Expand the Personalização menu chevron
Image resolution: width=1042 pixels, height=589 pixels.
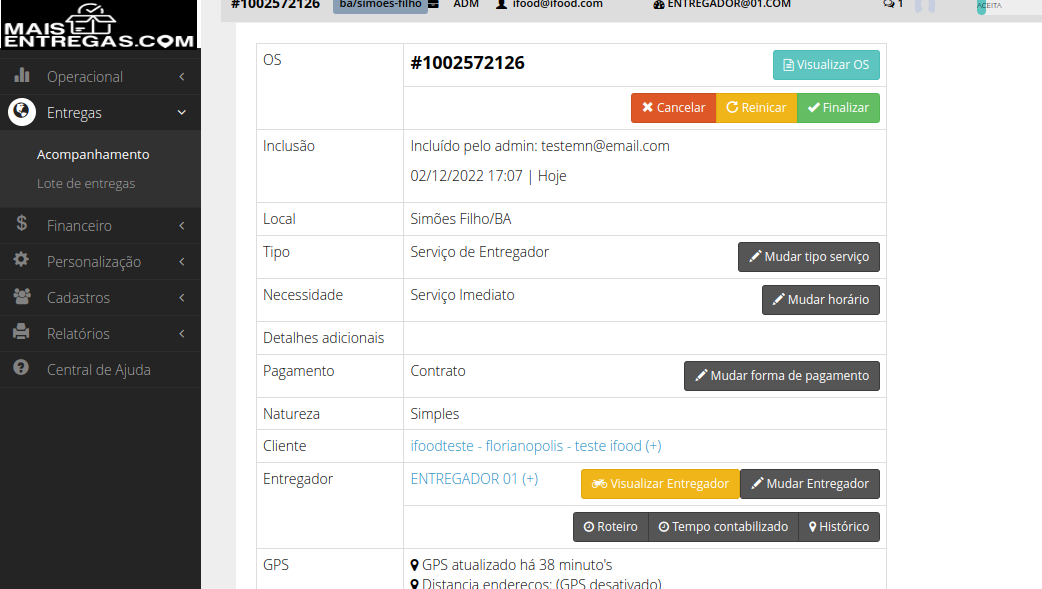tap(182, 261)
